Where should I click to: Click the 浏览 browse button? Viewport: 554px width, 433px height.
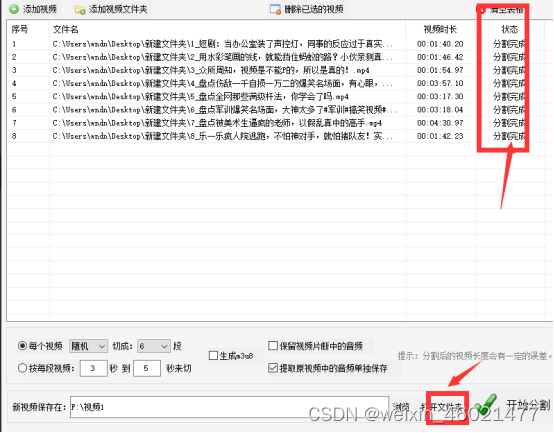[x=401, y=407]
